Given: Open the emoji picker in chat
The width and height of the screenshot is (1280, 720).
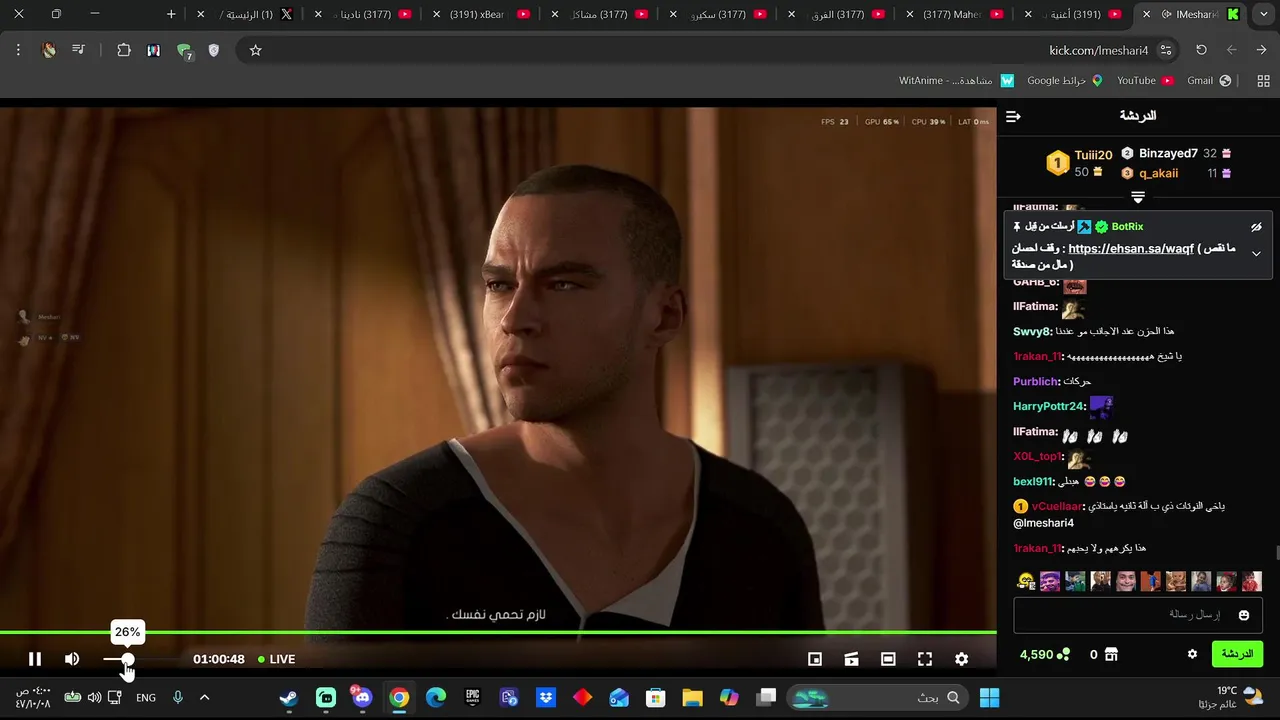Looking at the screenshot, I should pos(1244,615).
